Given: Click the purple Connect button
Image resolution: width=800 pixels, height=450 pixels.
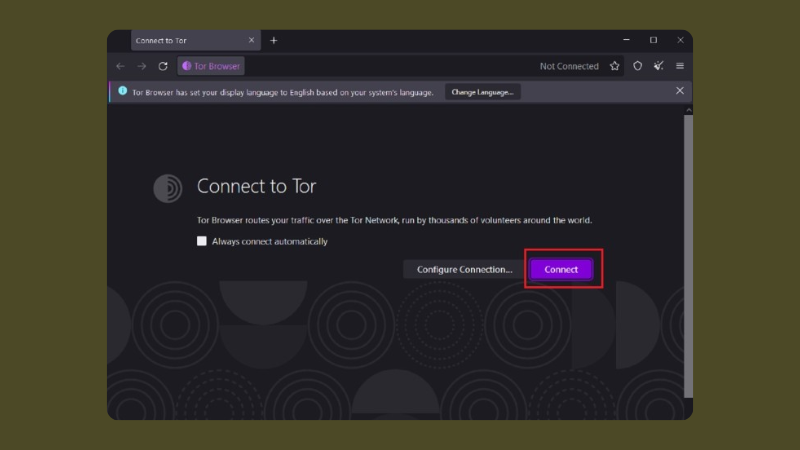Looking at the screenshot, I should pos(561,269).
